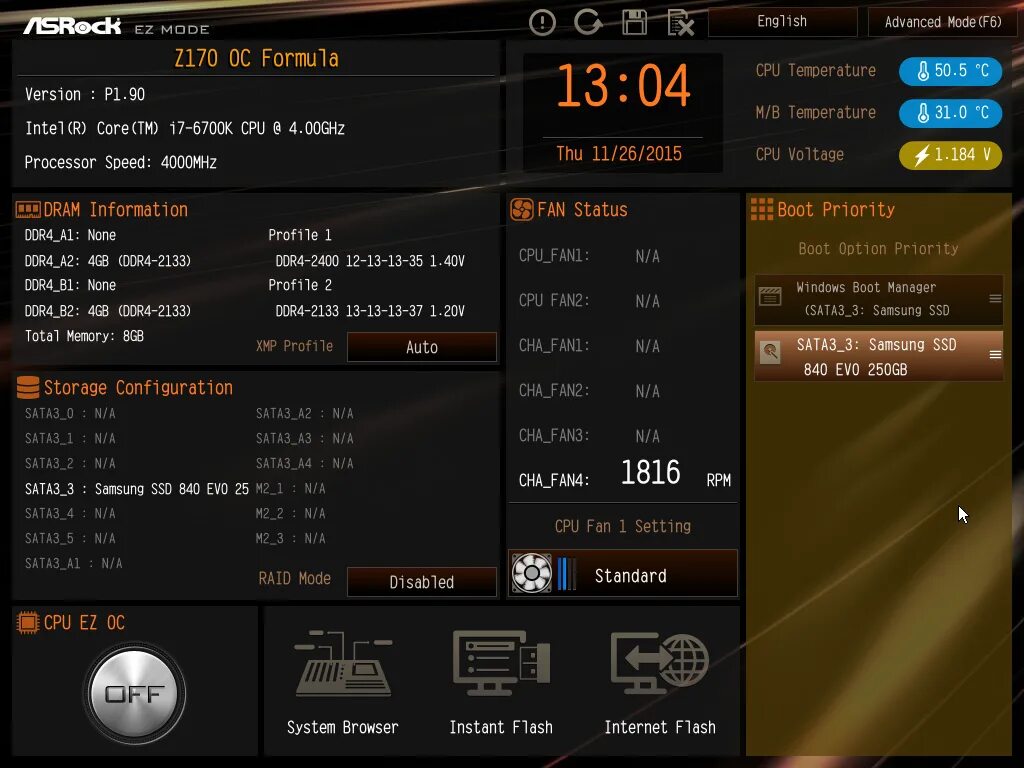Click the DDR4_B2: 4GB (DDR4-2133) row

[x=108, y=311]
